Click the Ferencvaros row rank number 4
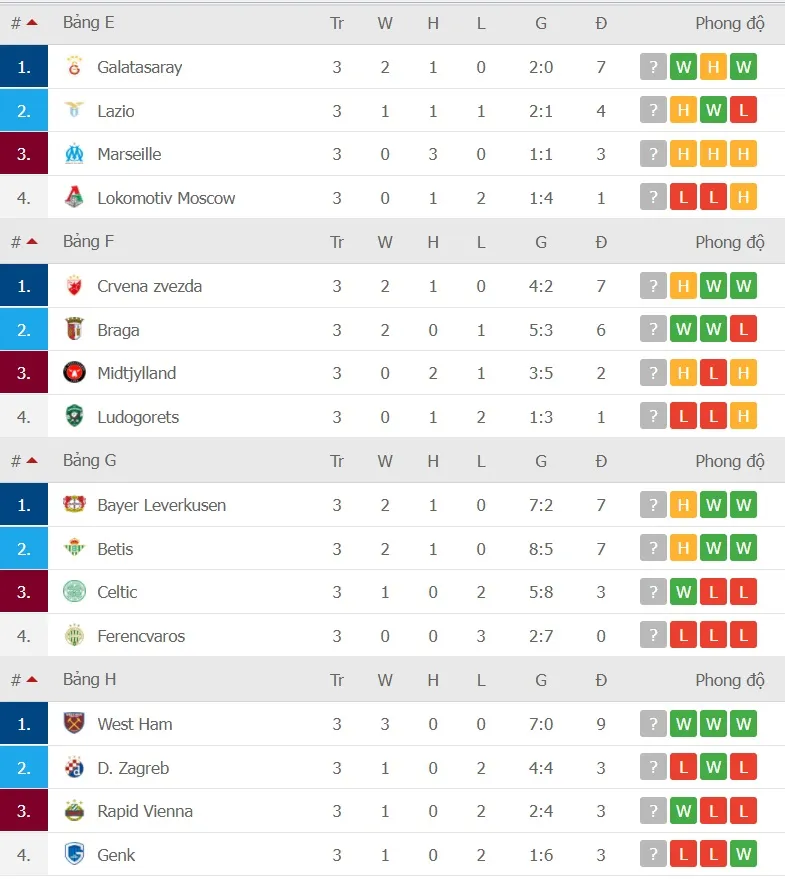 [24, 636]
